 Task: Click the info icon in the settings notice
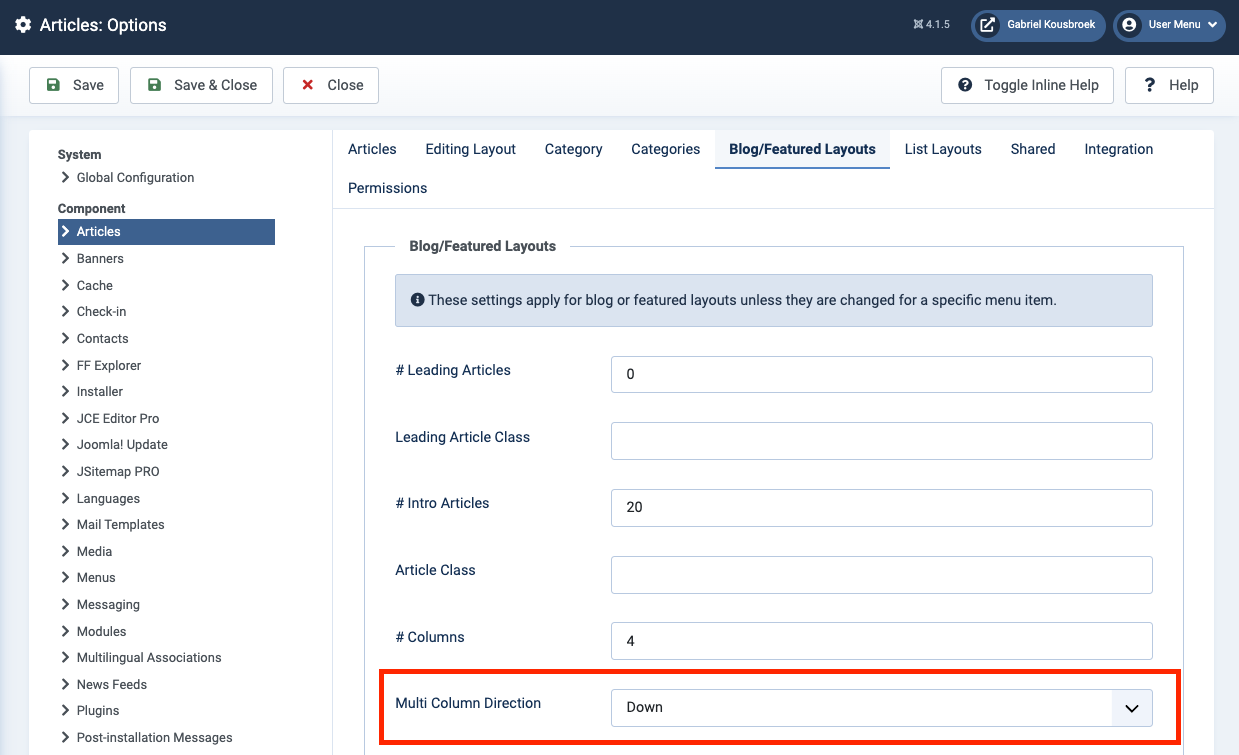click(x=417, y=300)
